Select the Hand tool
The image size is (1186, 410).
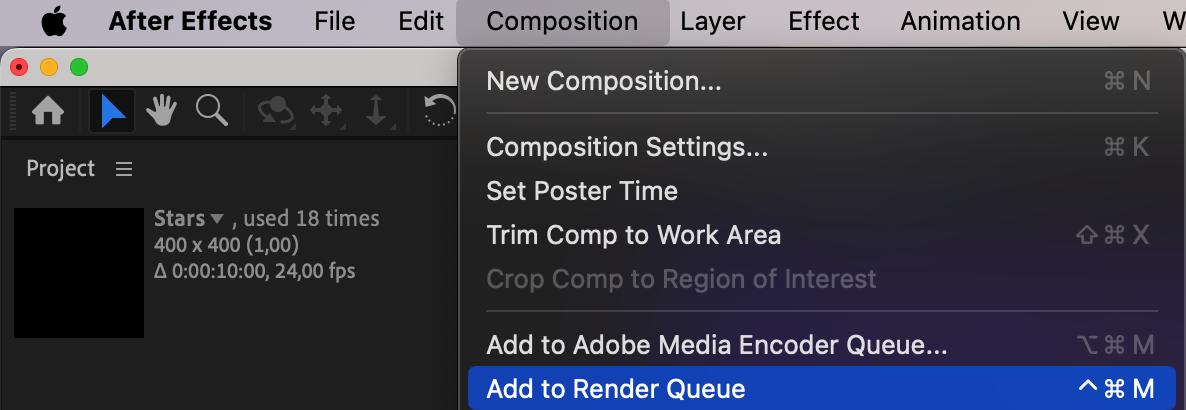point(161,111)
